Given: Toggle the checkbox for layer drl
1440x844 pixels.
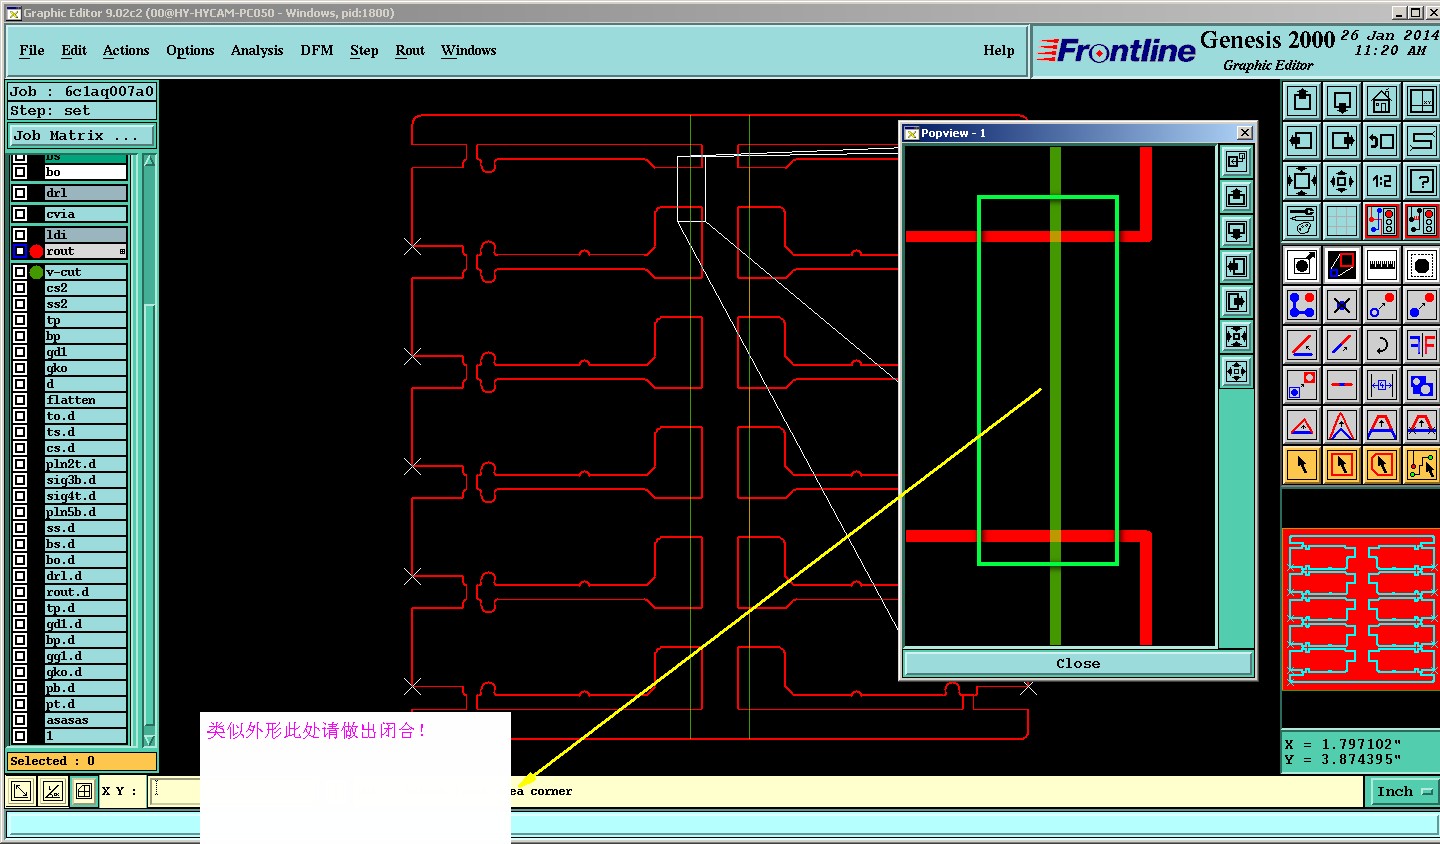Looking at the screenshot, I should pos(20,193).
